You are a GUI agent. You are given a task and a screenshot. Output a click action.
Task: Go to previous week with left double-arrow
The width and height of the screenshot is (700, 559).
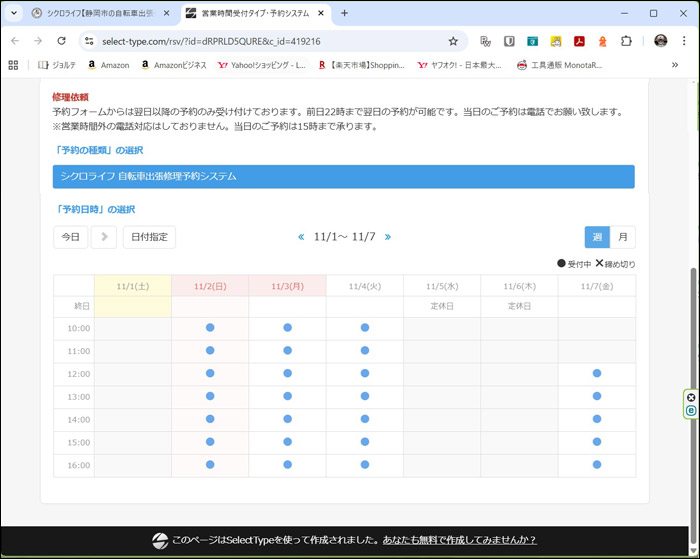301,237
